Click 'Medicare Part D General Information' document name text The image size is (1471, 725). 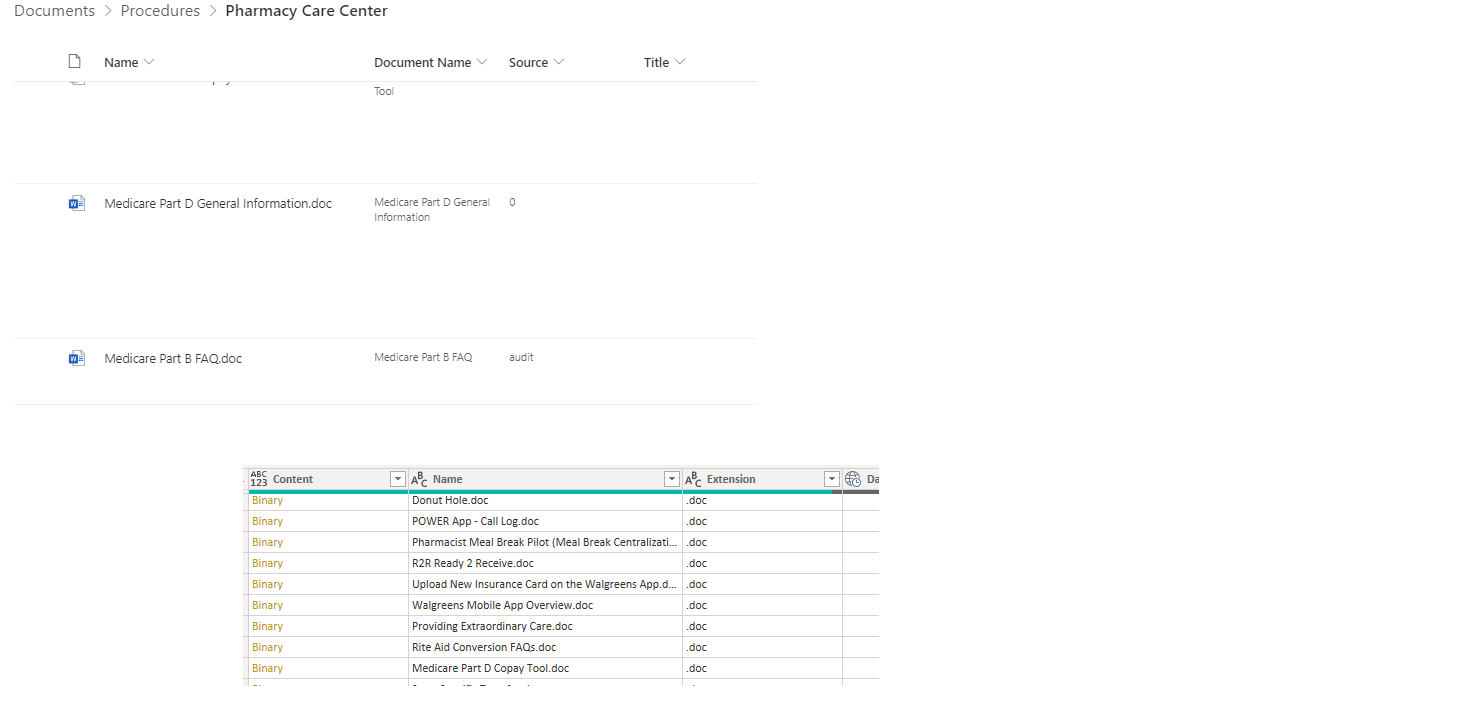tap(432, 210)
